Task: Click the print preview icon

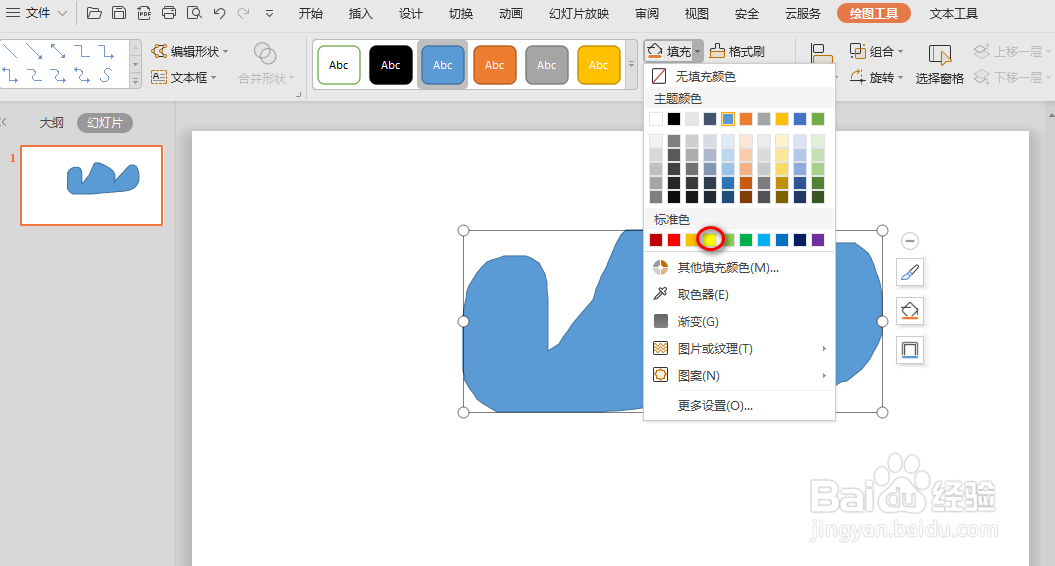Action: [194, 13]
